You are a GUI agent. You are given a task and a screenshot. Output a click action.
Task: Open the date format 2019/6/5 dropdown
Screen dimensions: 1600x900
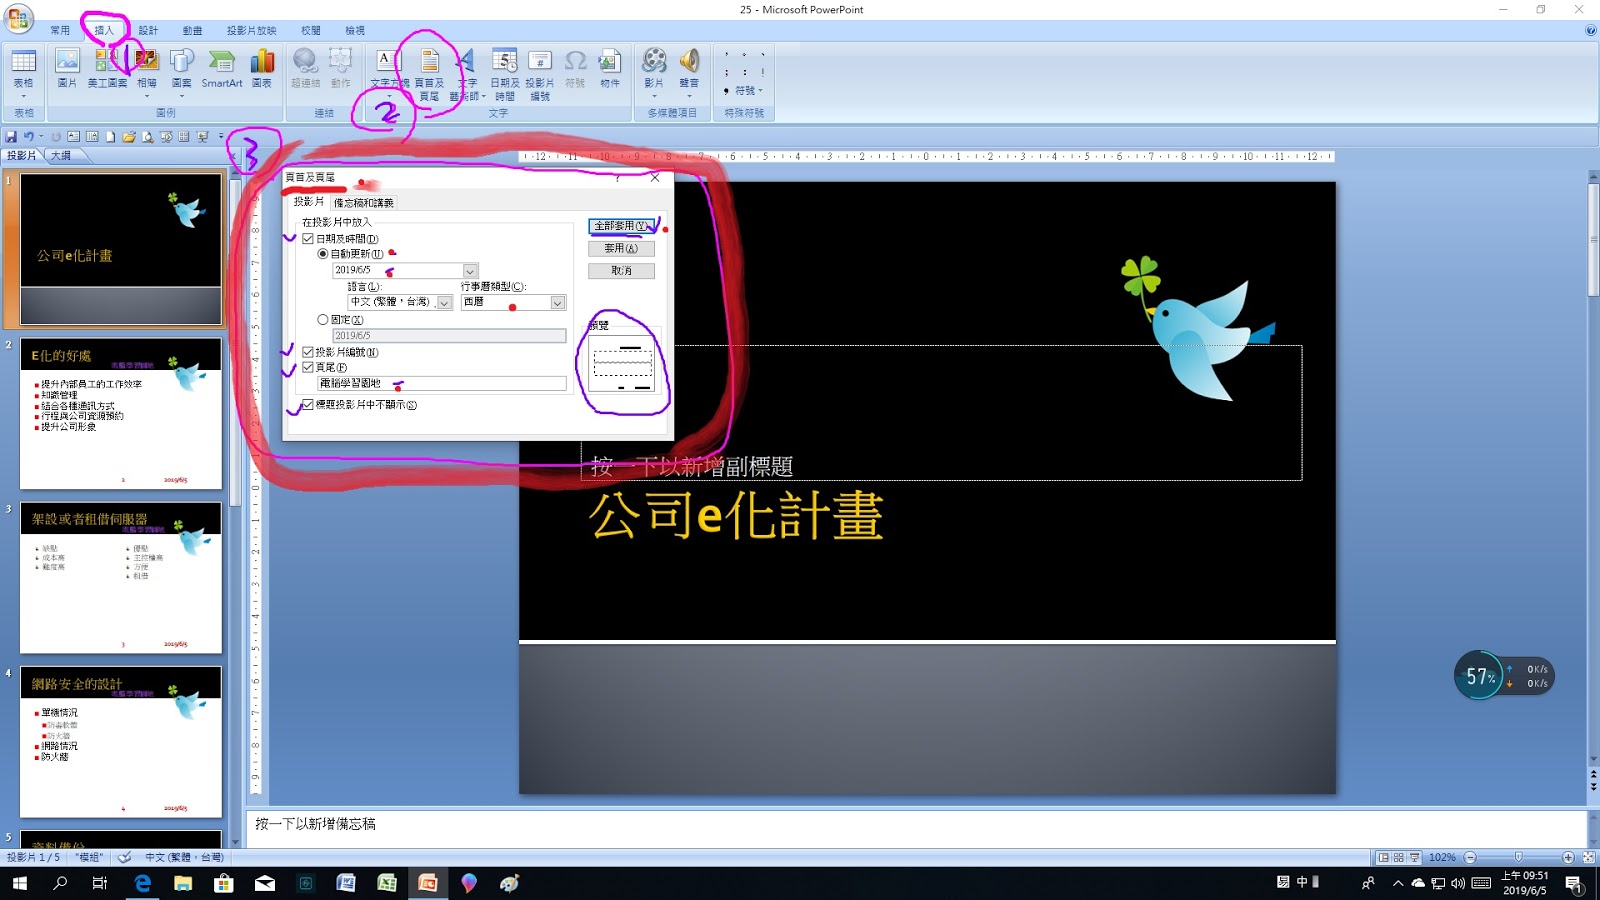click(x=470, y=271)
